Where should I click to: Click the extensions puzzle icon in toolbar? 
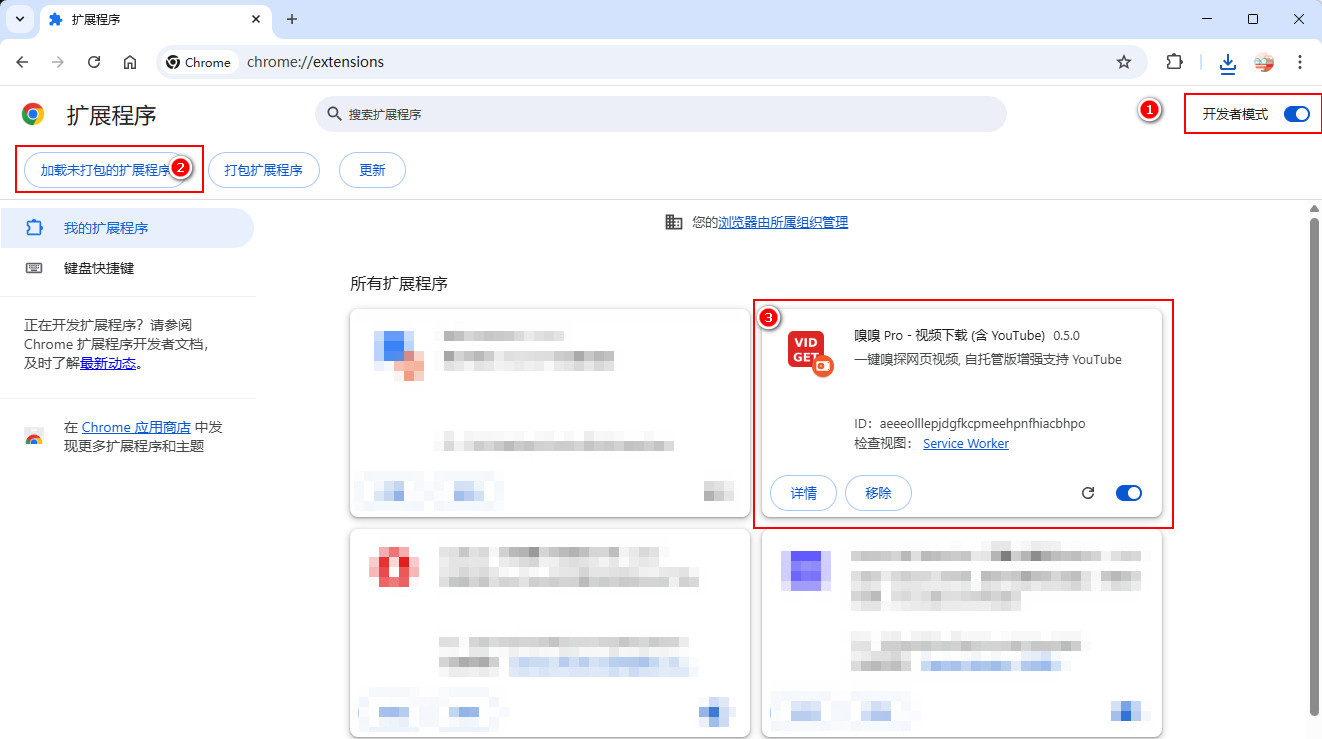pyautogui.click(x=1174, y=61)
